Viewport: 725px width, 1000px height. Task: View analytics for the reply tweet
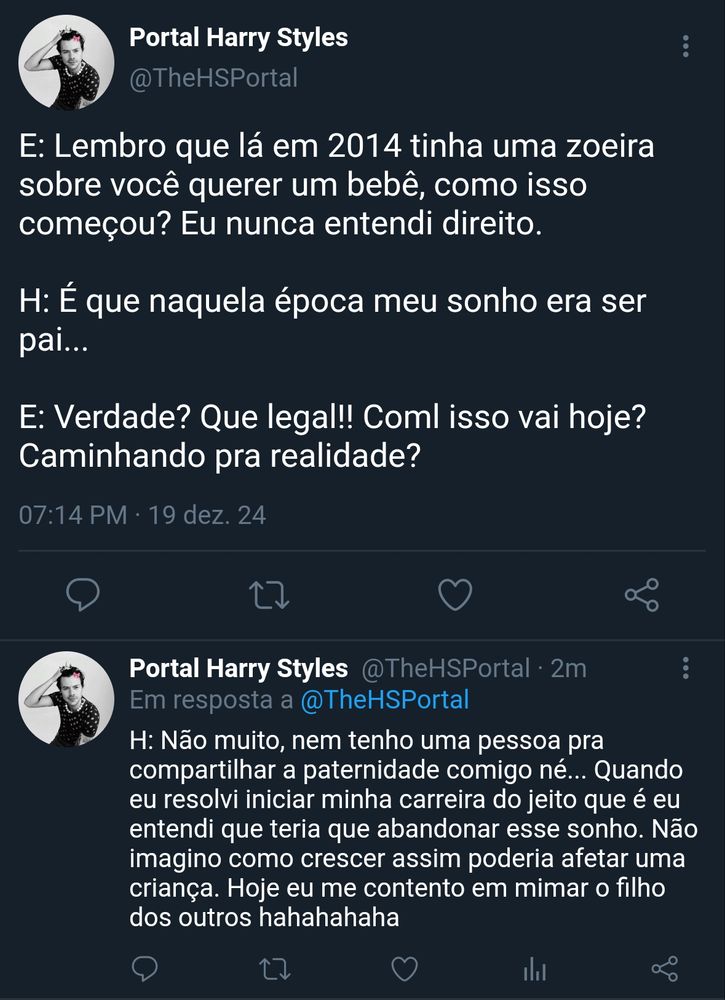point(535,968)
